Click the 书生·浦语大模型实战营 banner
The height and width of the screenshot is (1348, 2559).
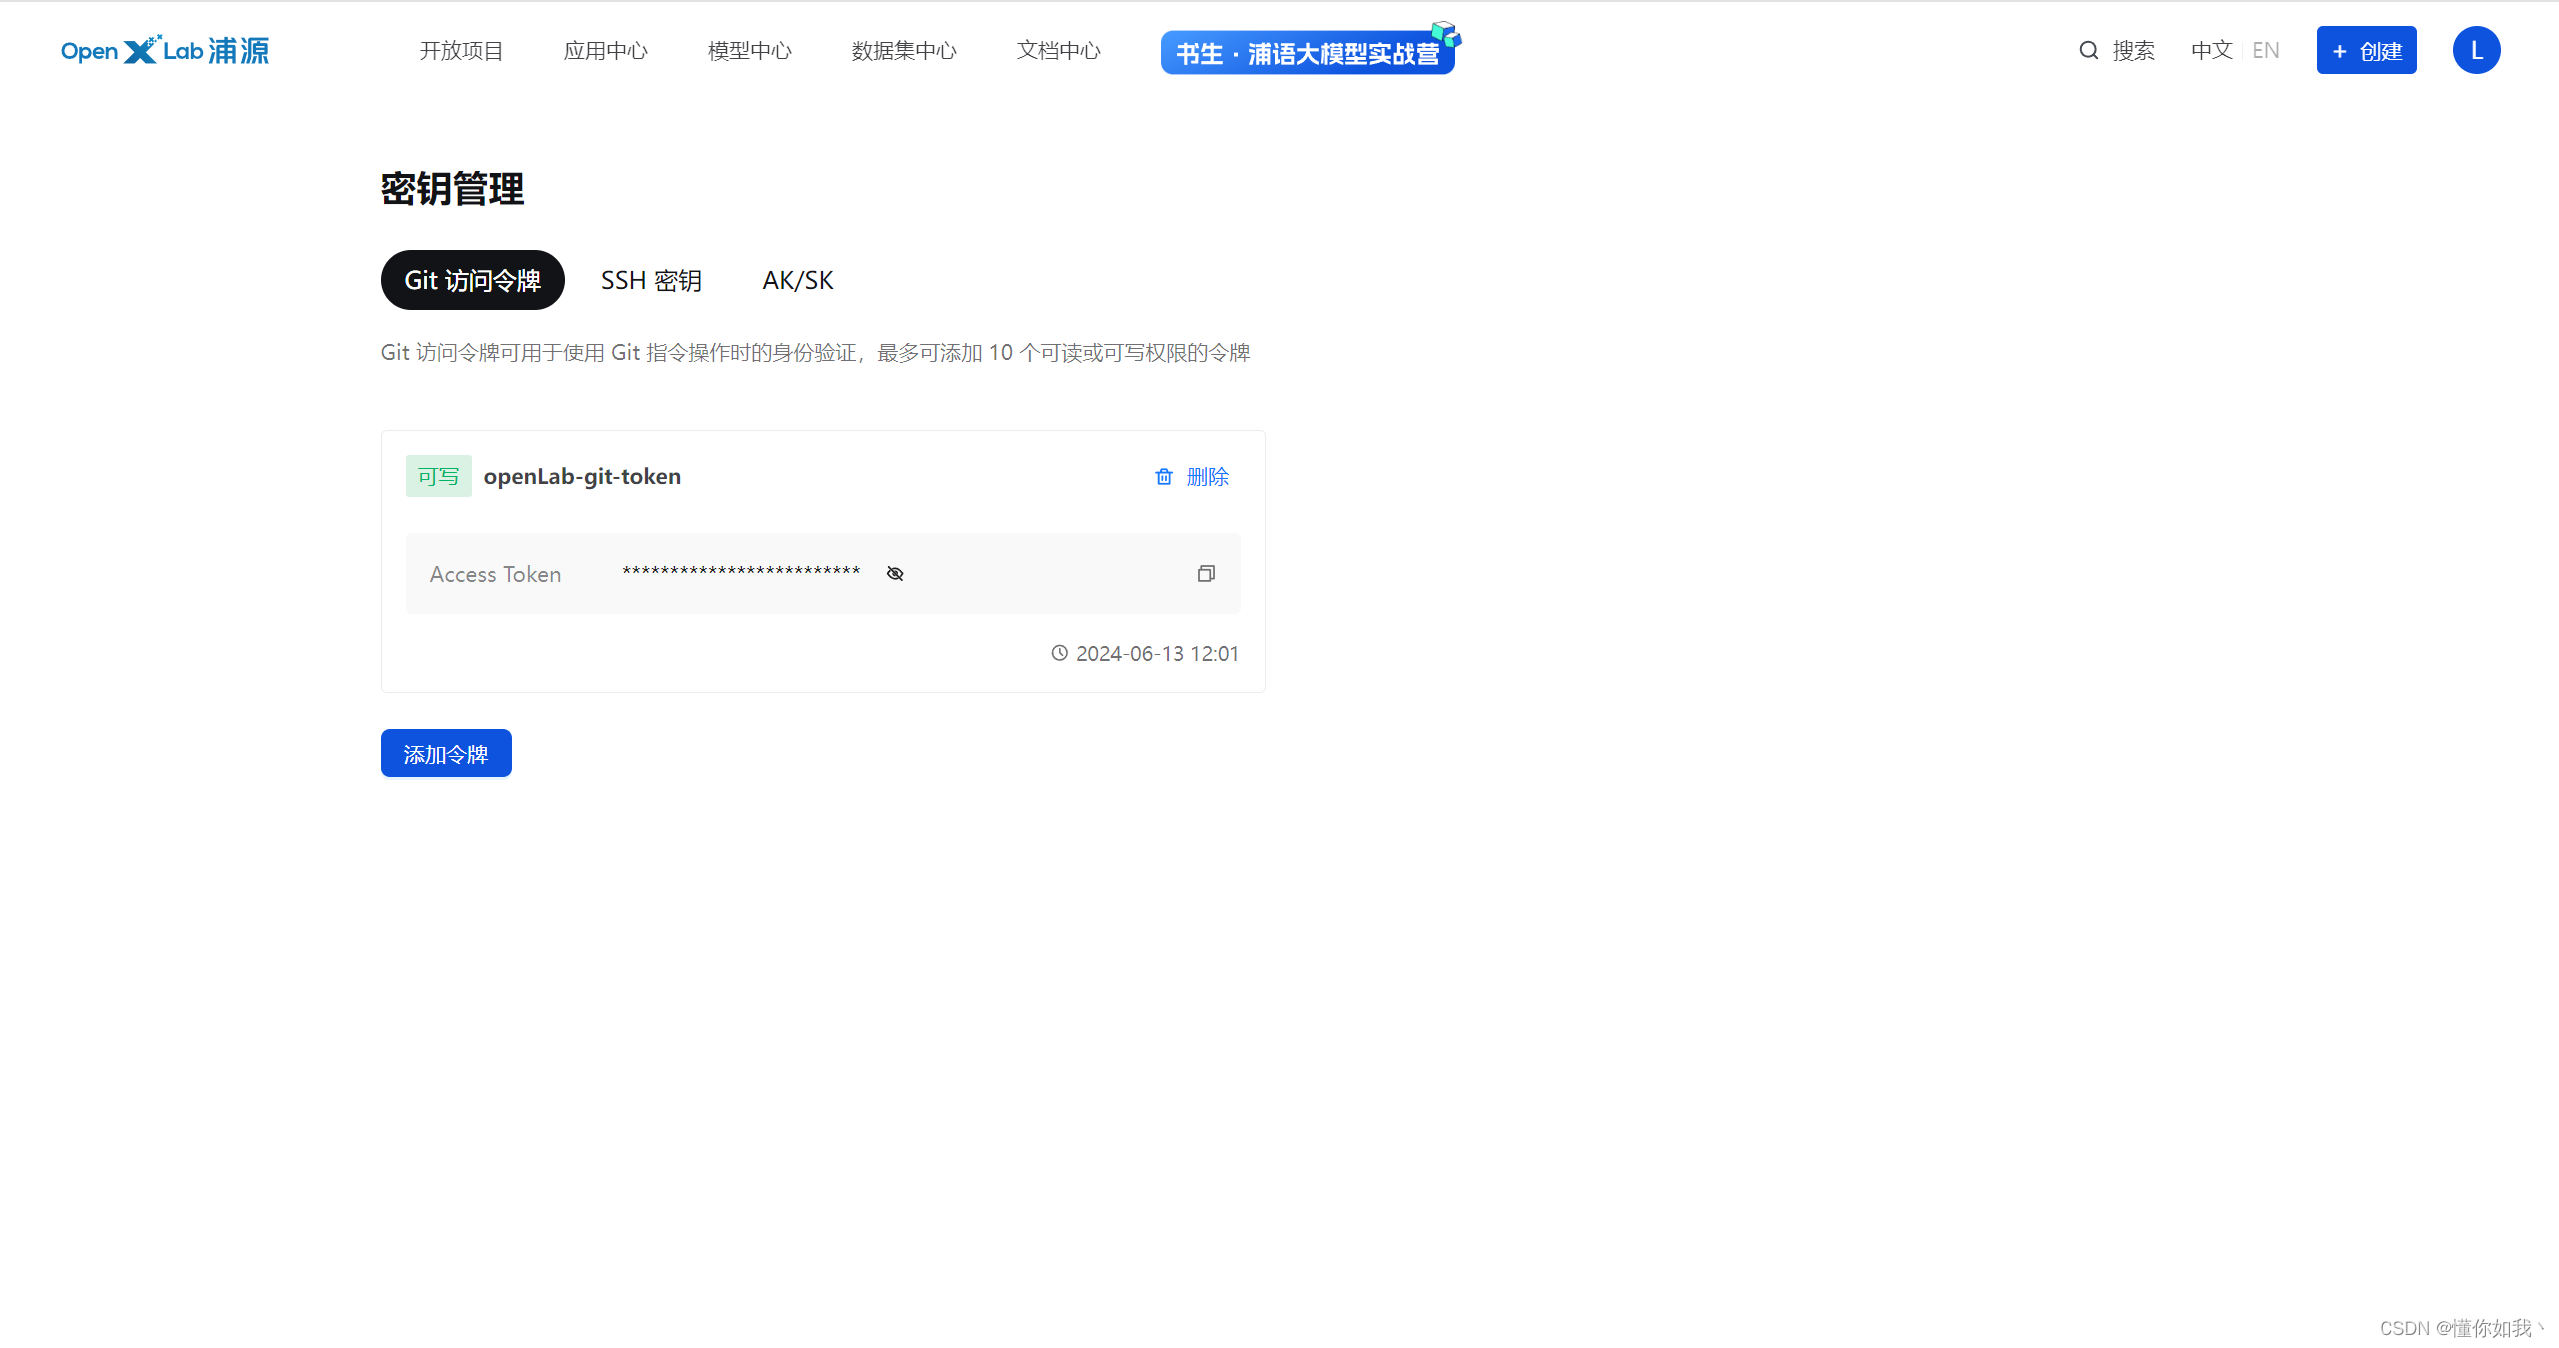[x=1309, y=50]
